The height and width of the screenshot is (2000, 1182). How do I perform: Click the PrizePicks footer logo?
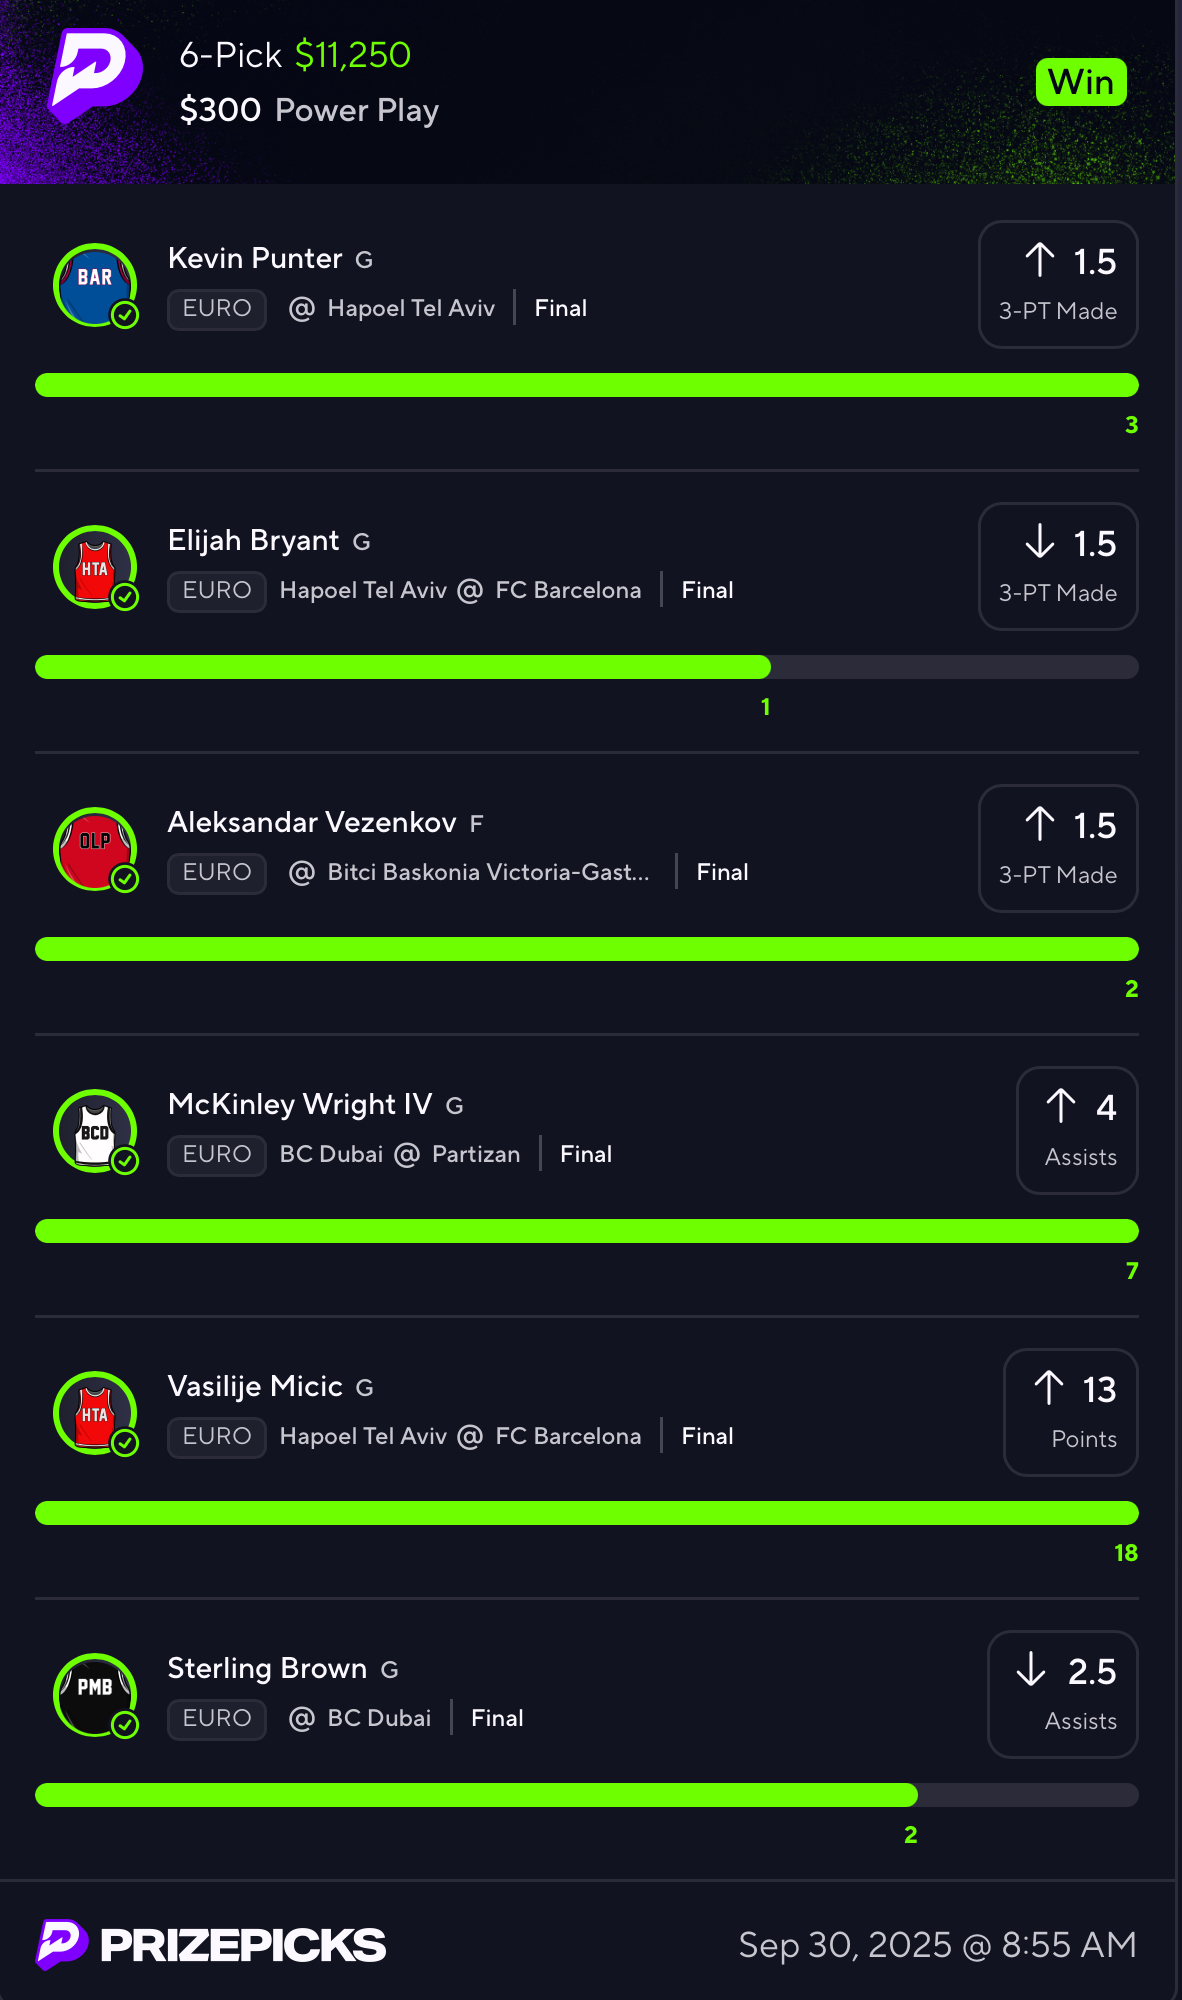pyautogui.click(x=211, y=1945)
